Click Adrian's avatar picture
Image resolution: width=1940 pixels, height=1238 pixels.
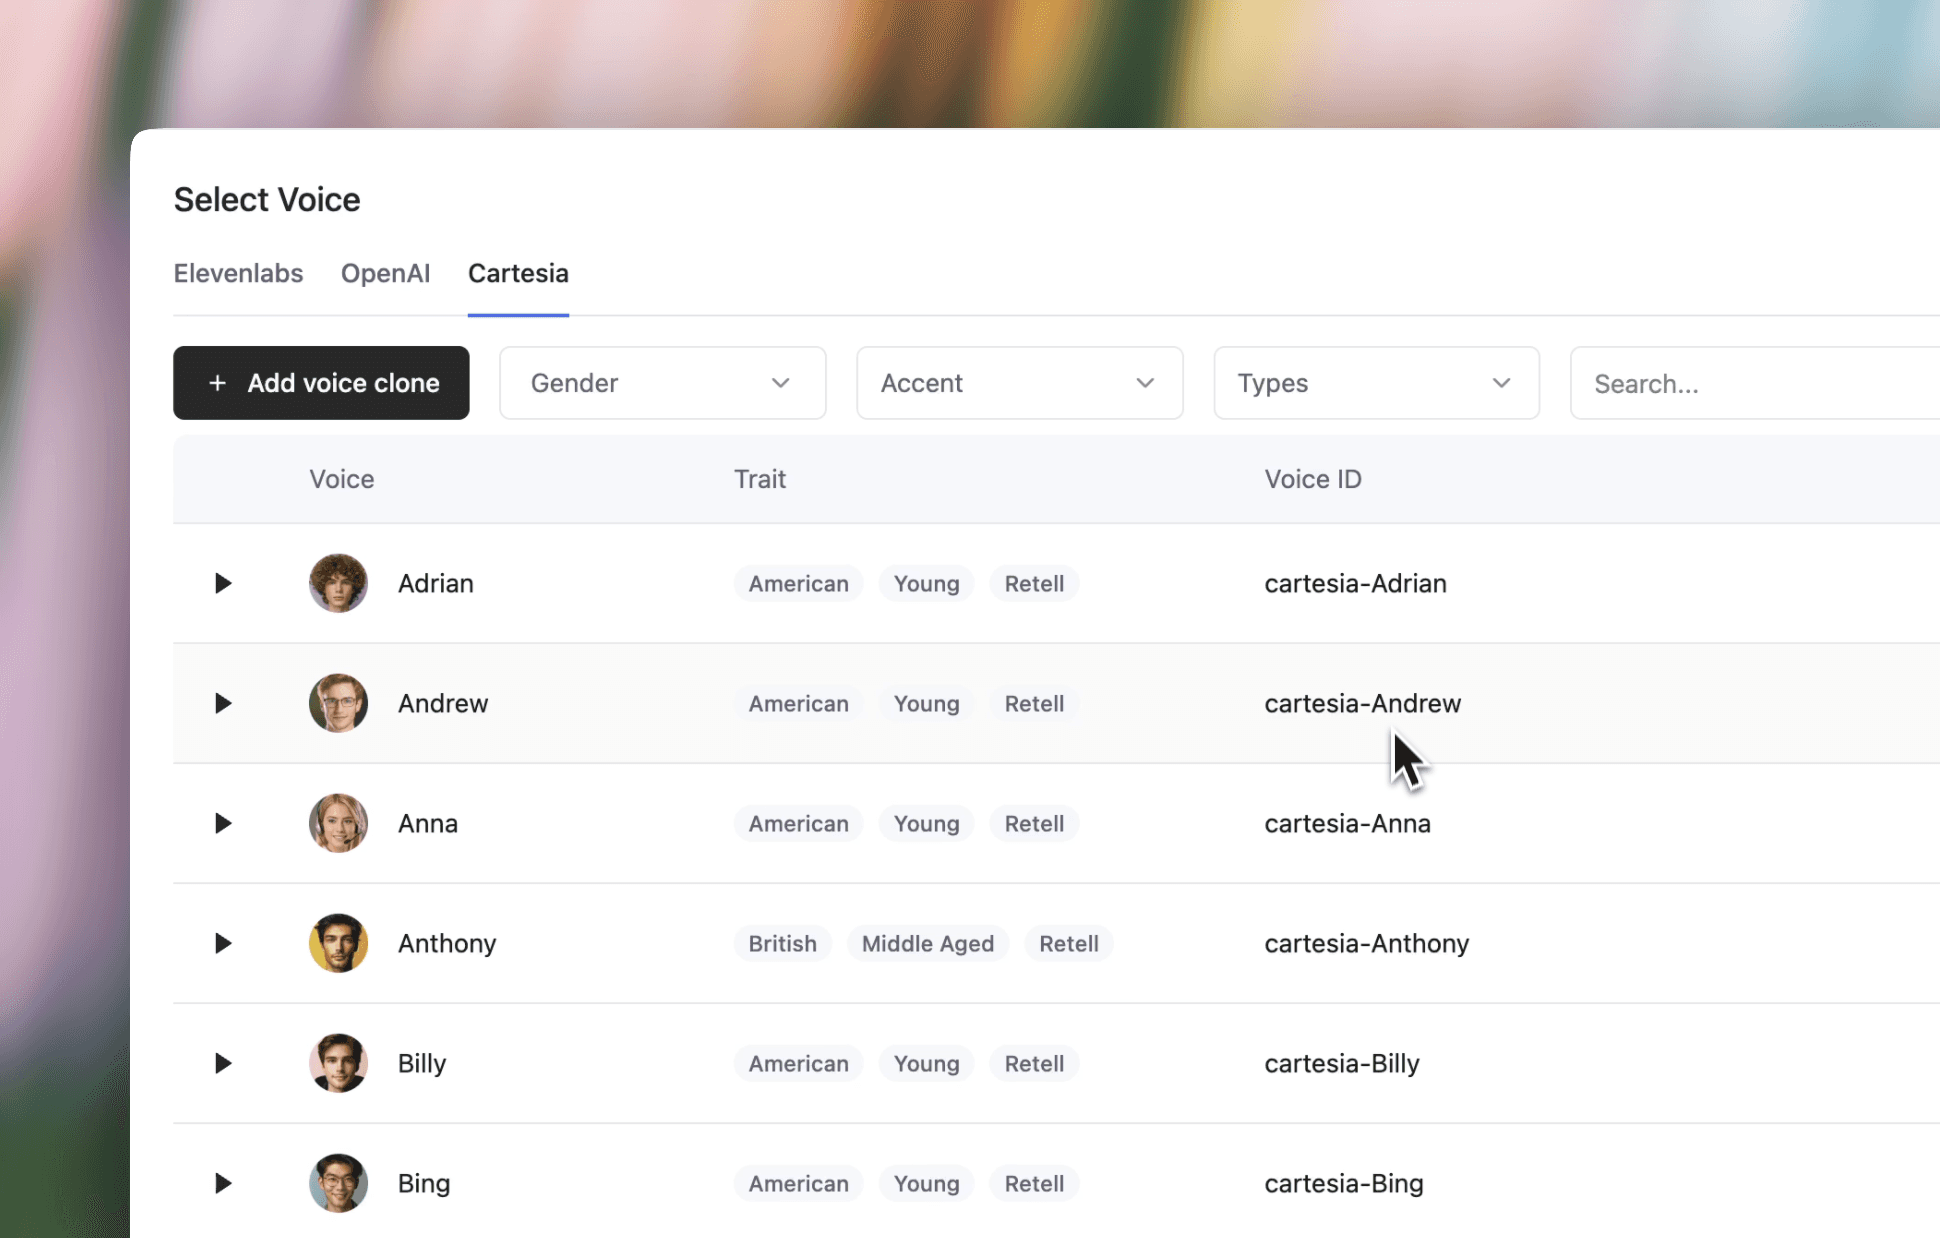click(338, 583)
